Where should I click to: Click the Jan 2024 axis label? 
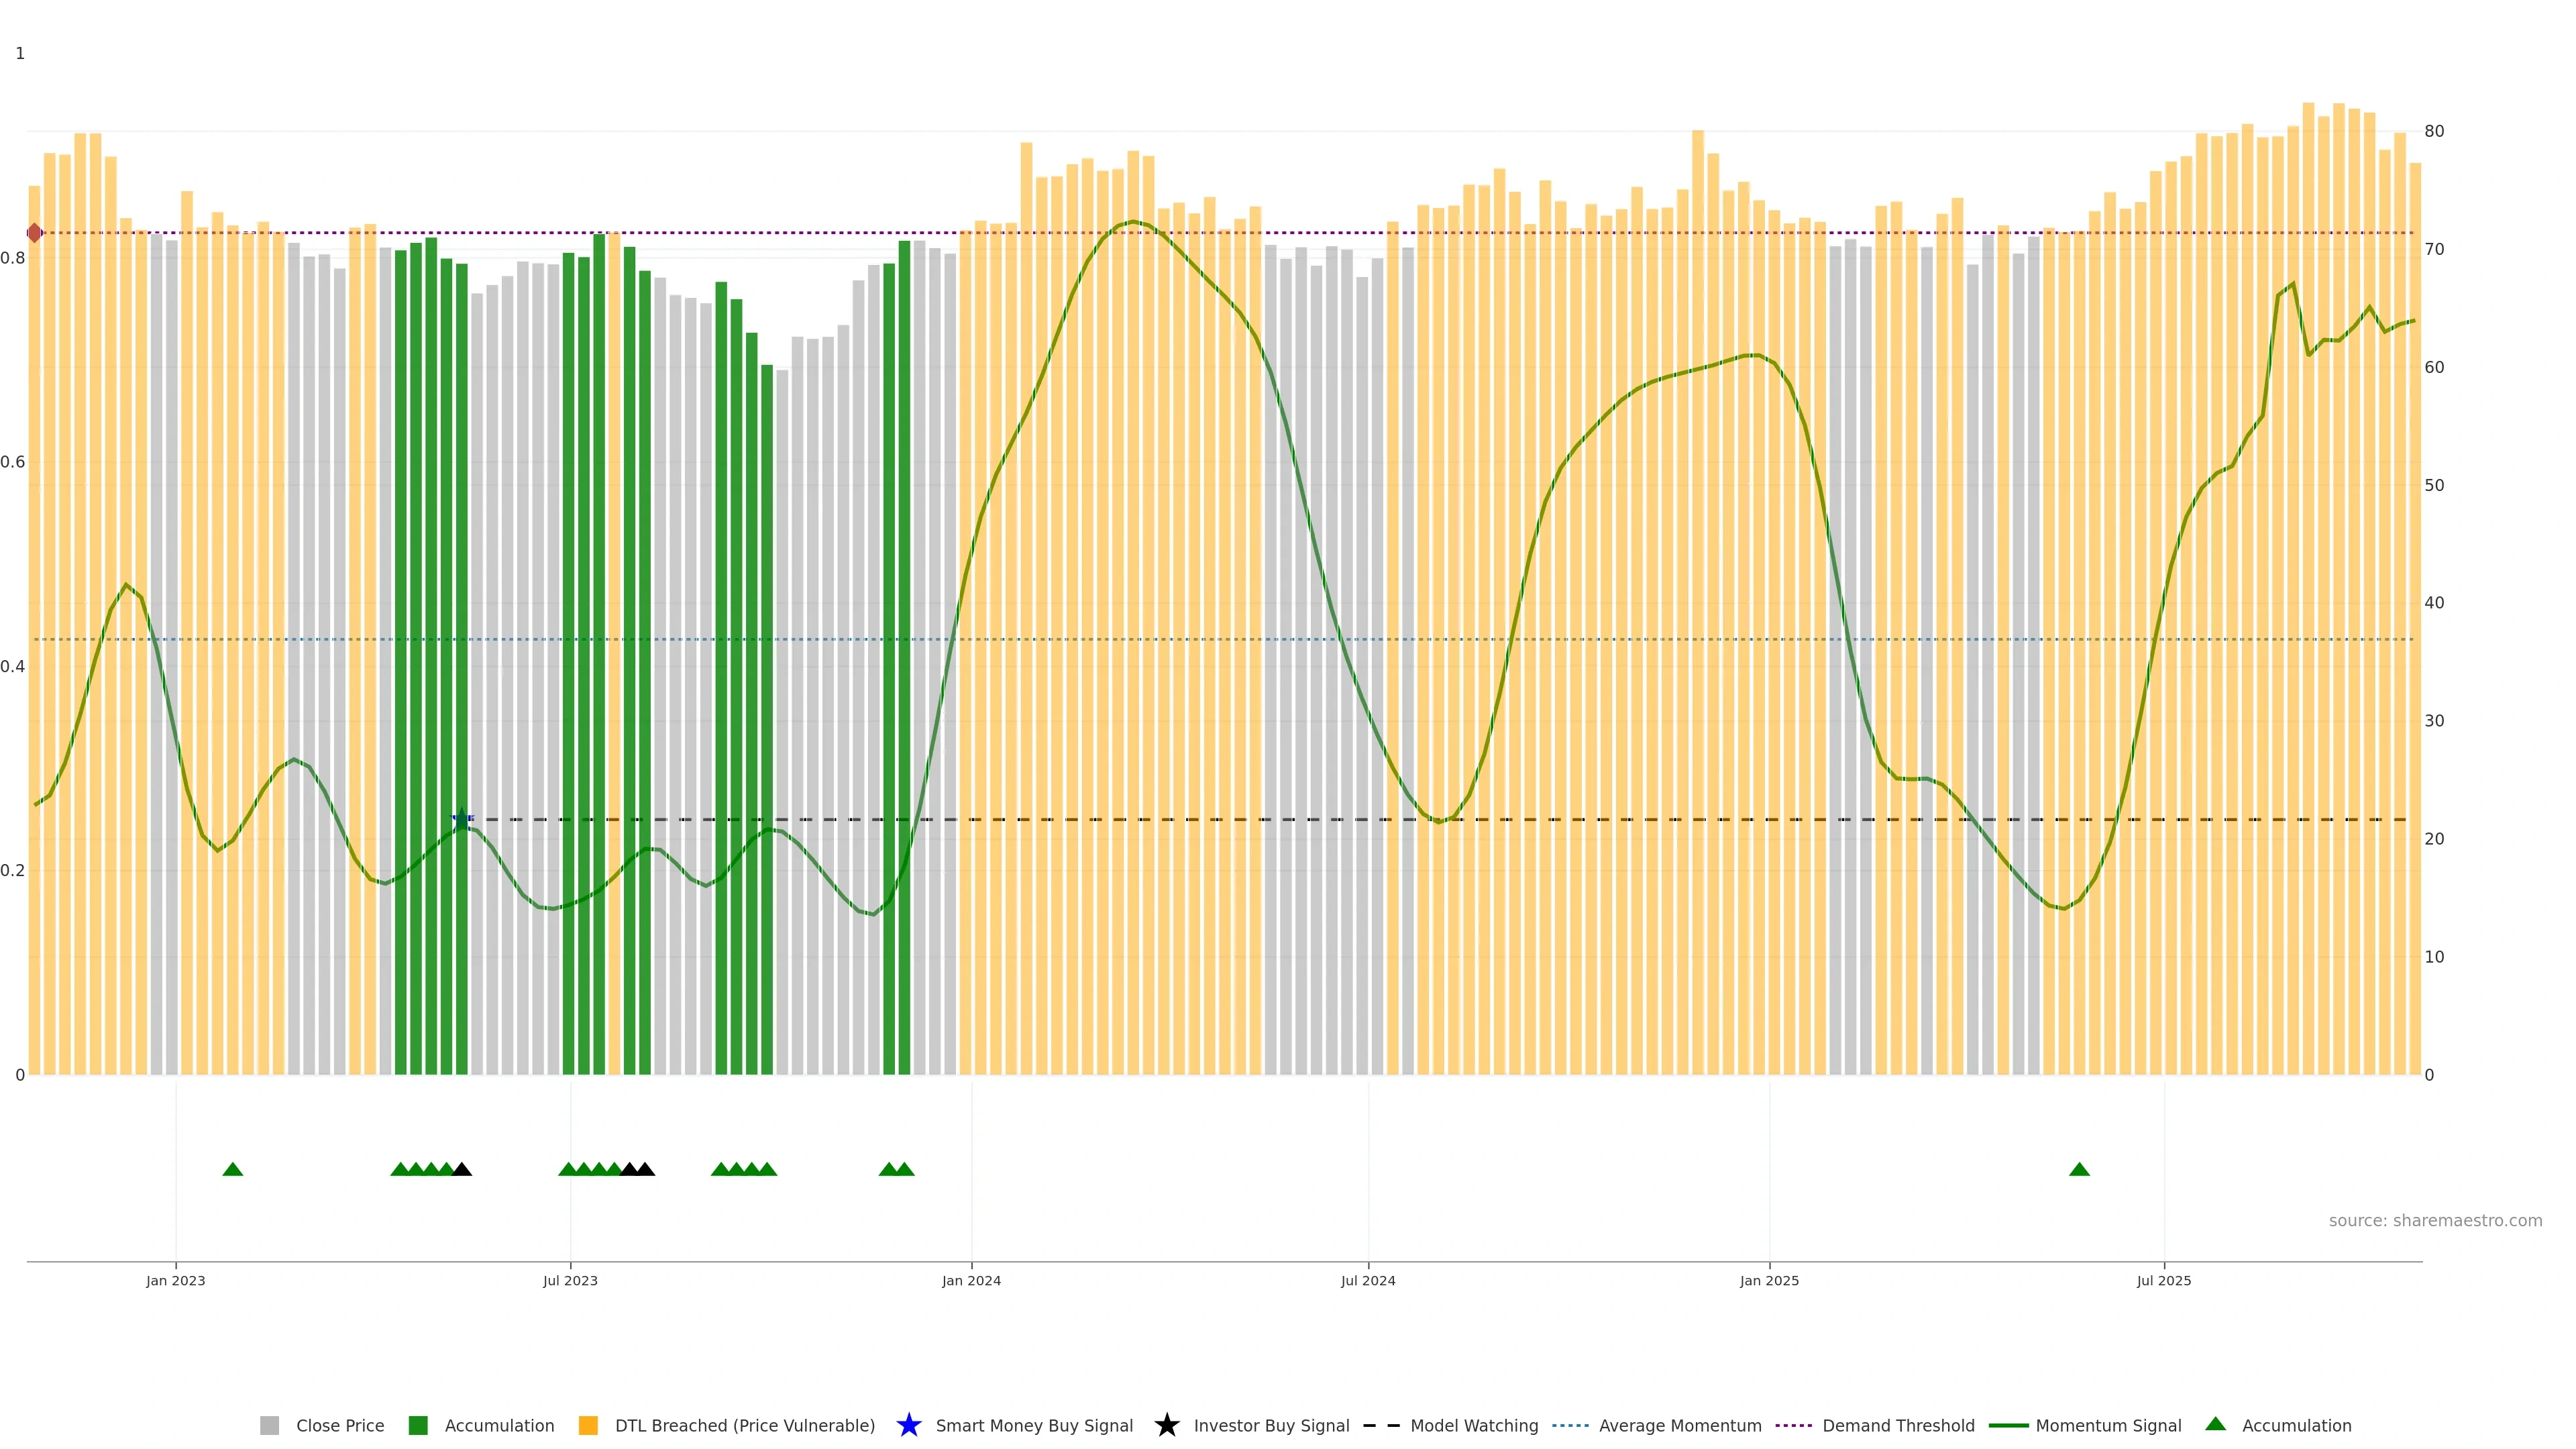tap(971, 1280)
